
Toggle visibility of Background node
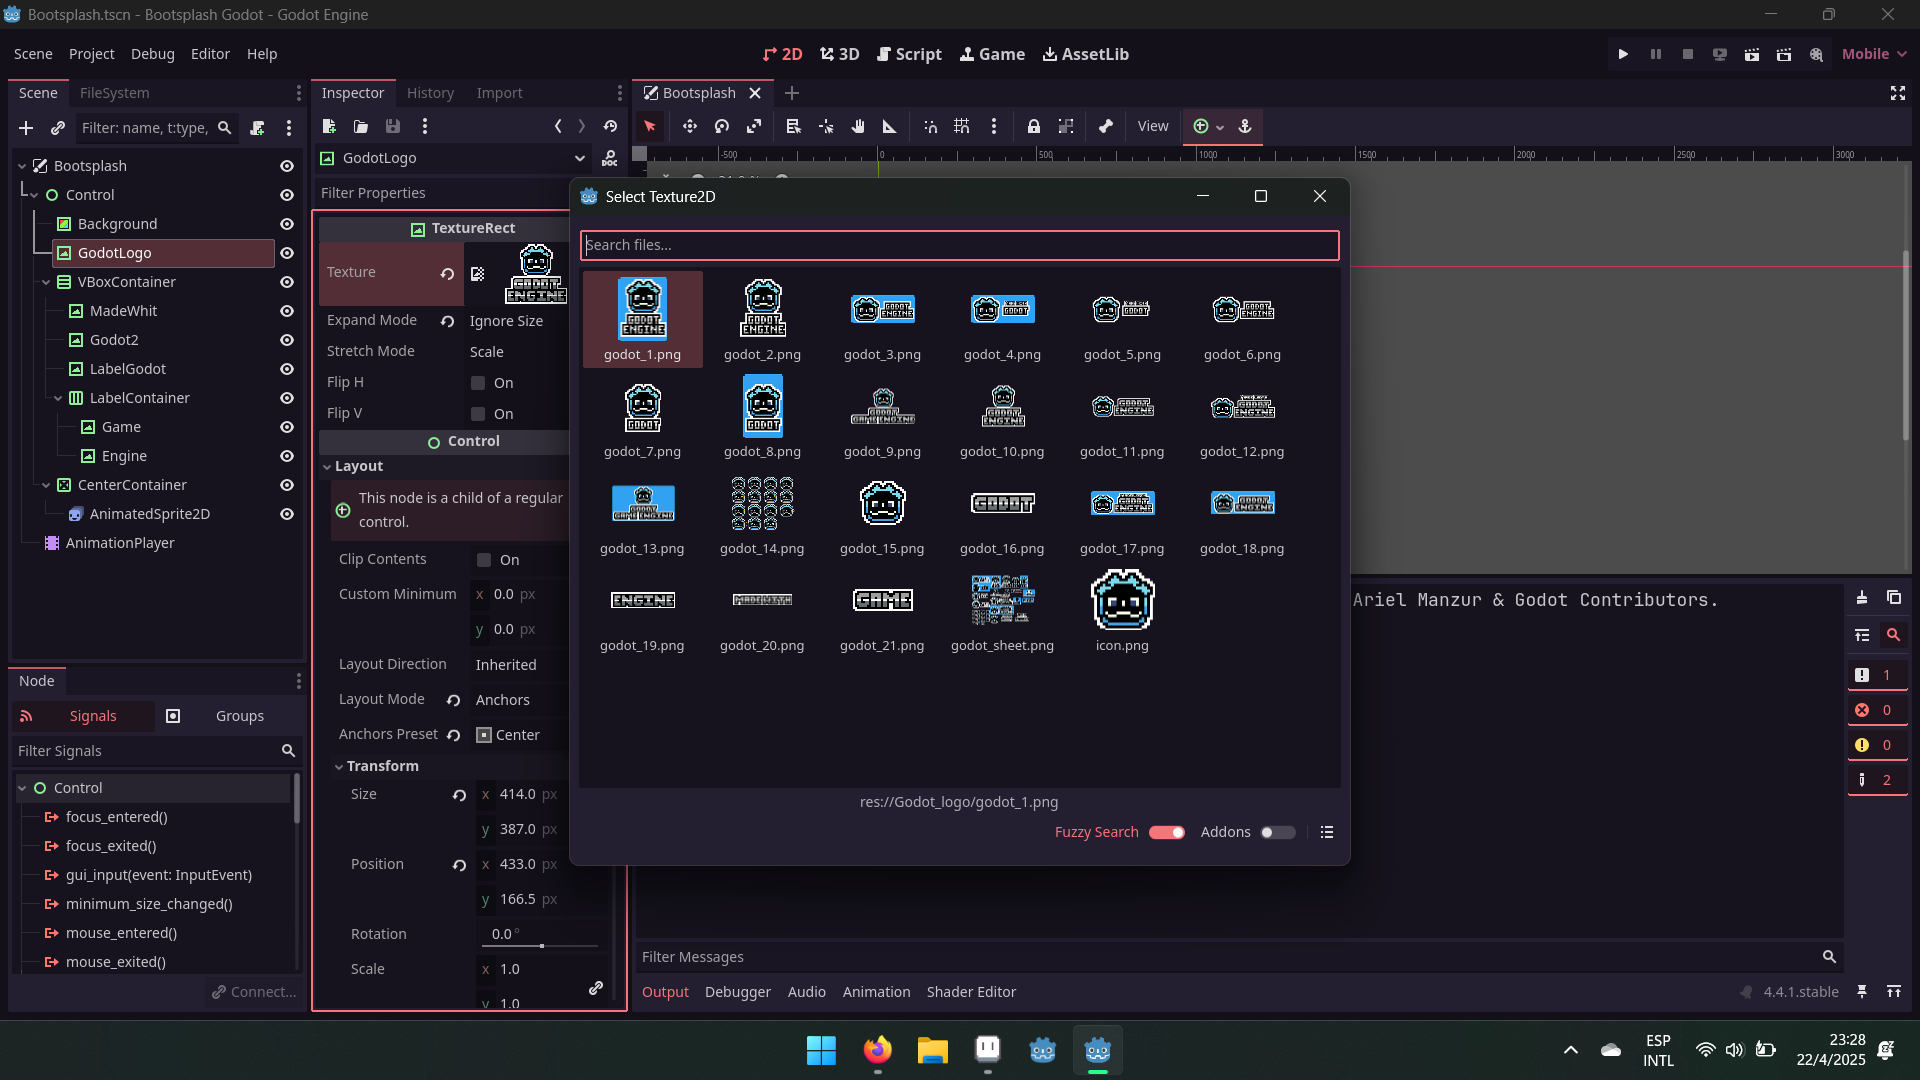tap(287, 224)
